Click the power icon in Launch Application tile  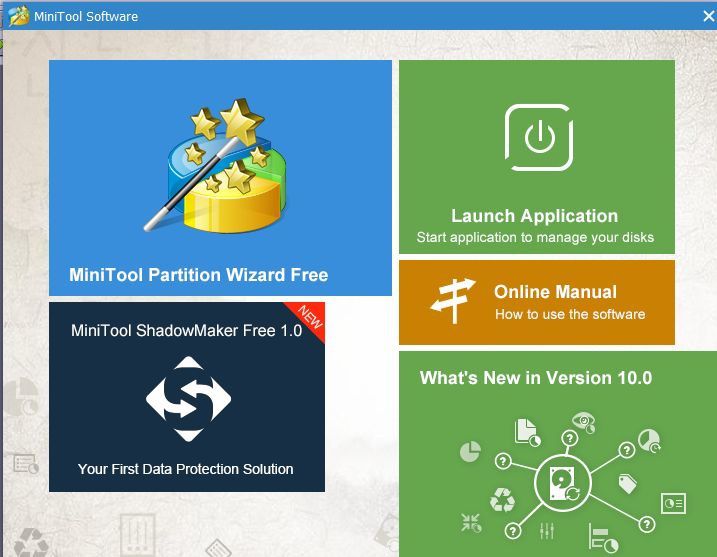(539, 137)
